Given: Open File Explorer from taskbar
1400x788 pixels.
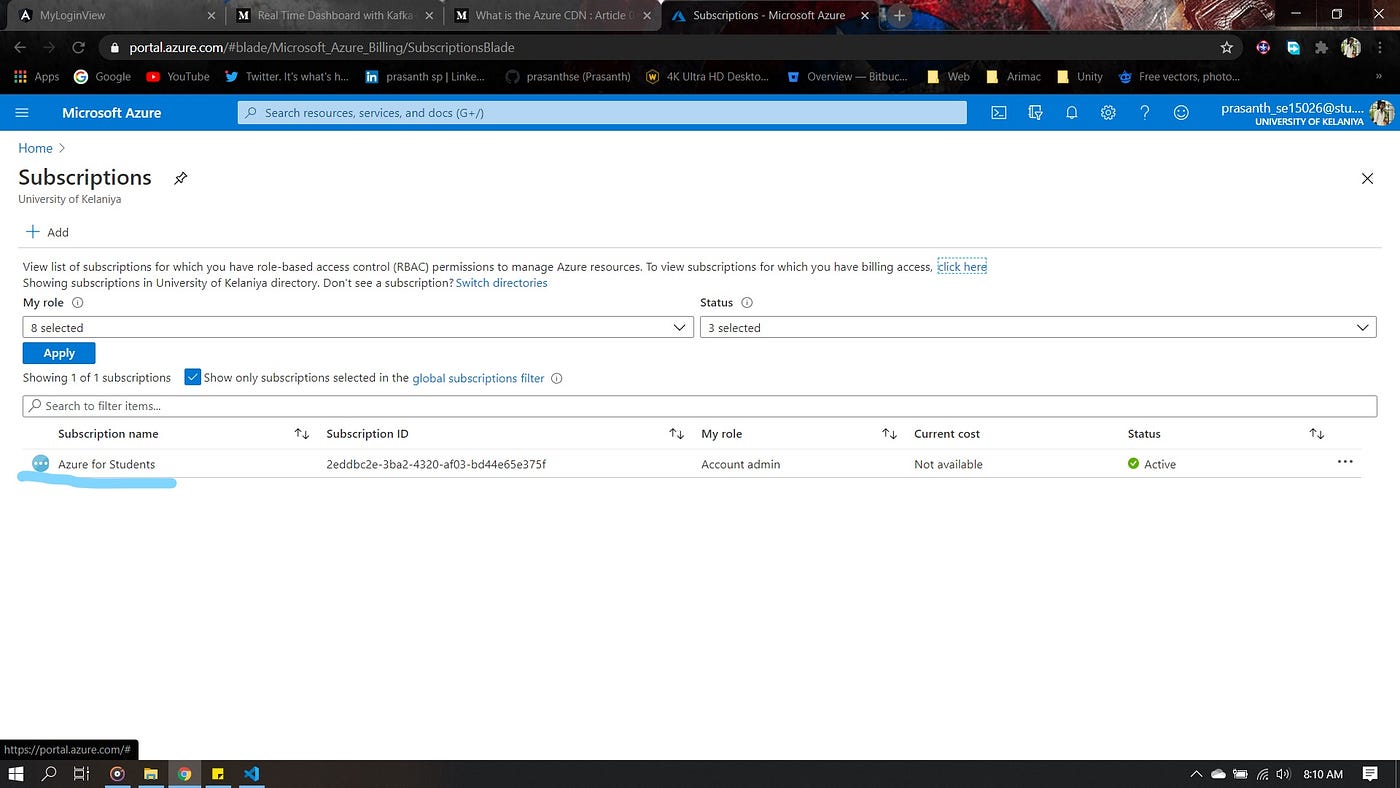Looking at the screenshot, I should click(151, 774).
